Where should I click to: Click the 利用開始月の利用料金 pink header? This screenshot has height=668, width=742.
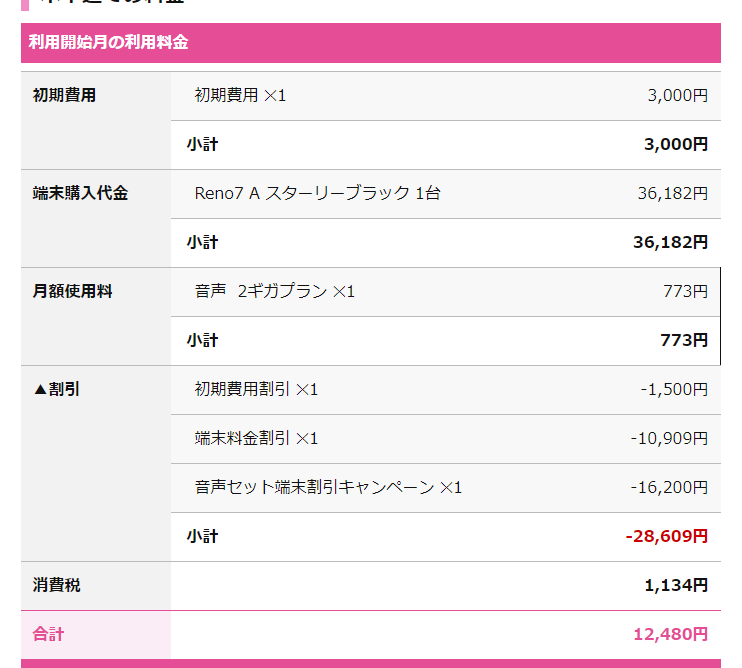pyautogui.click(x=371, y=43)
